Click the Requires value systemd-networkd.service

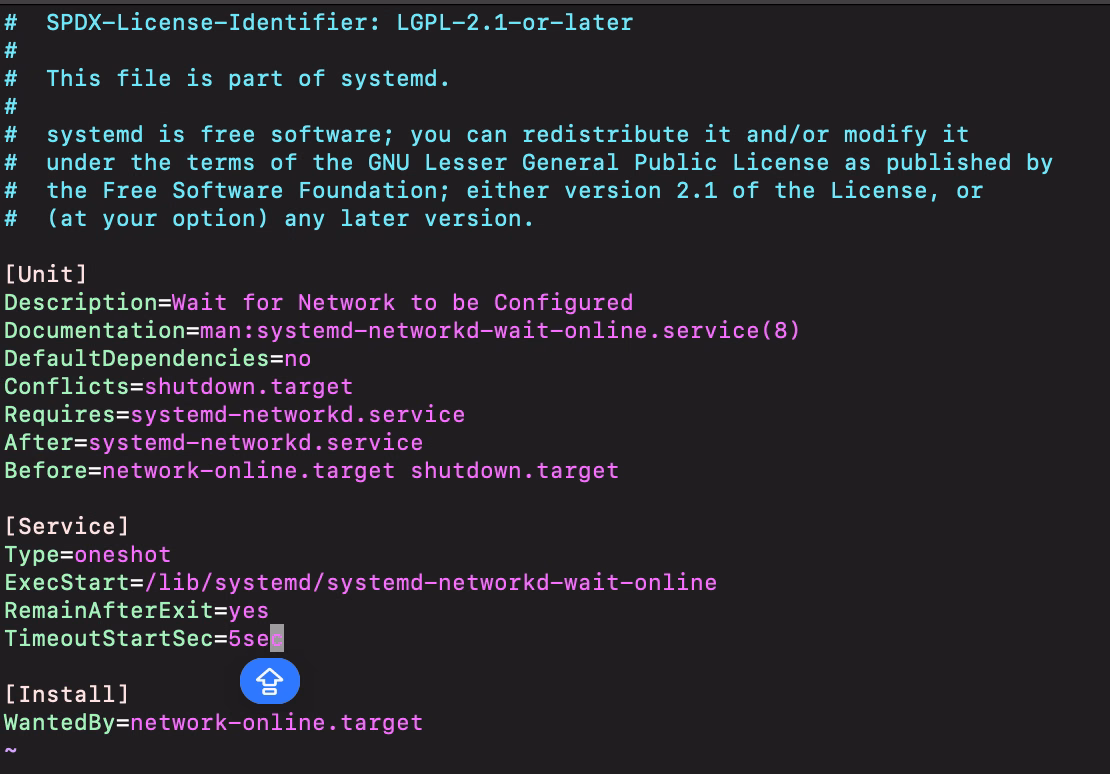297,415
